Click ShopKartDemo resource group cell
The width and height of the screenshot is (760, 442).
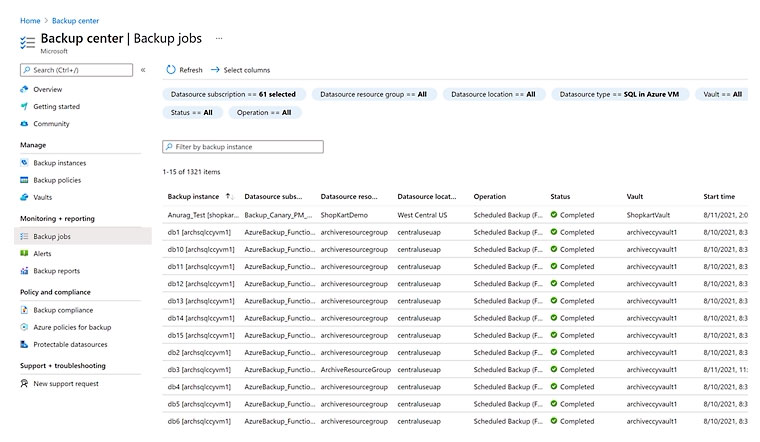pyautogui.click(x=344, y=215)
